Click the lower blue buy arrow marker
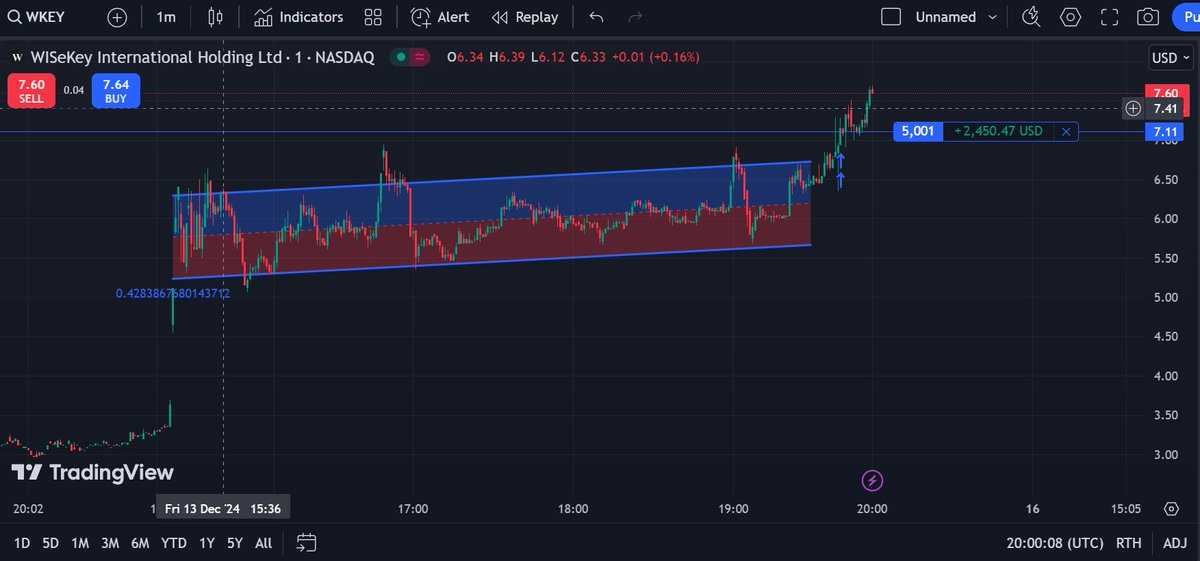 pyautogui.click(x=841, y=180)
